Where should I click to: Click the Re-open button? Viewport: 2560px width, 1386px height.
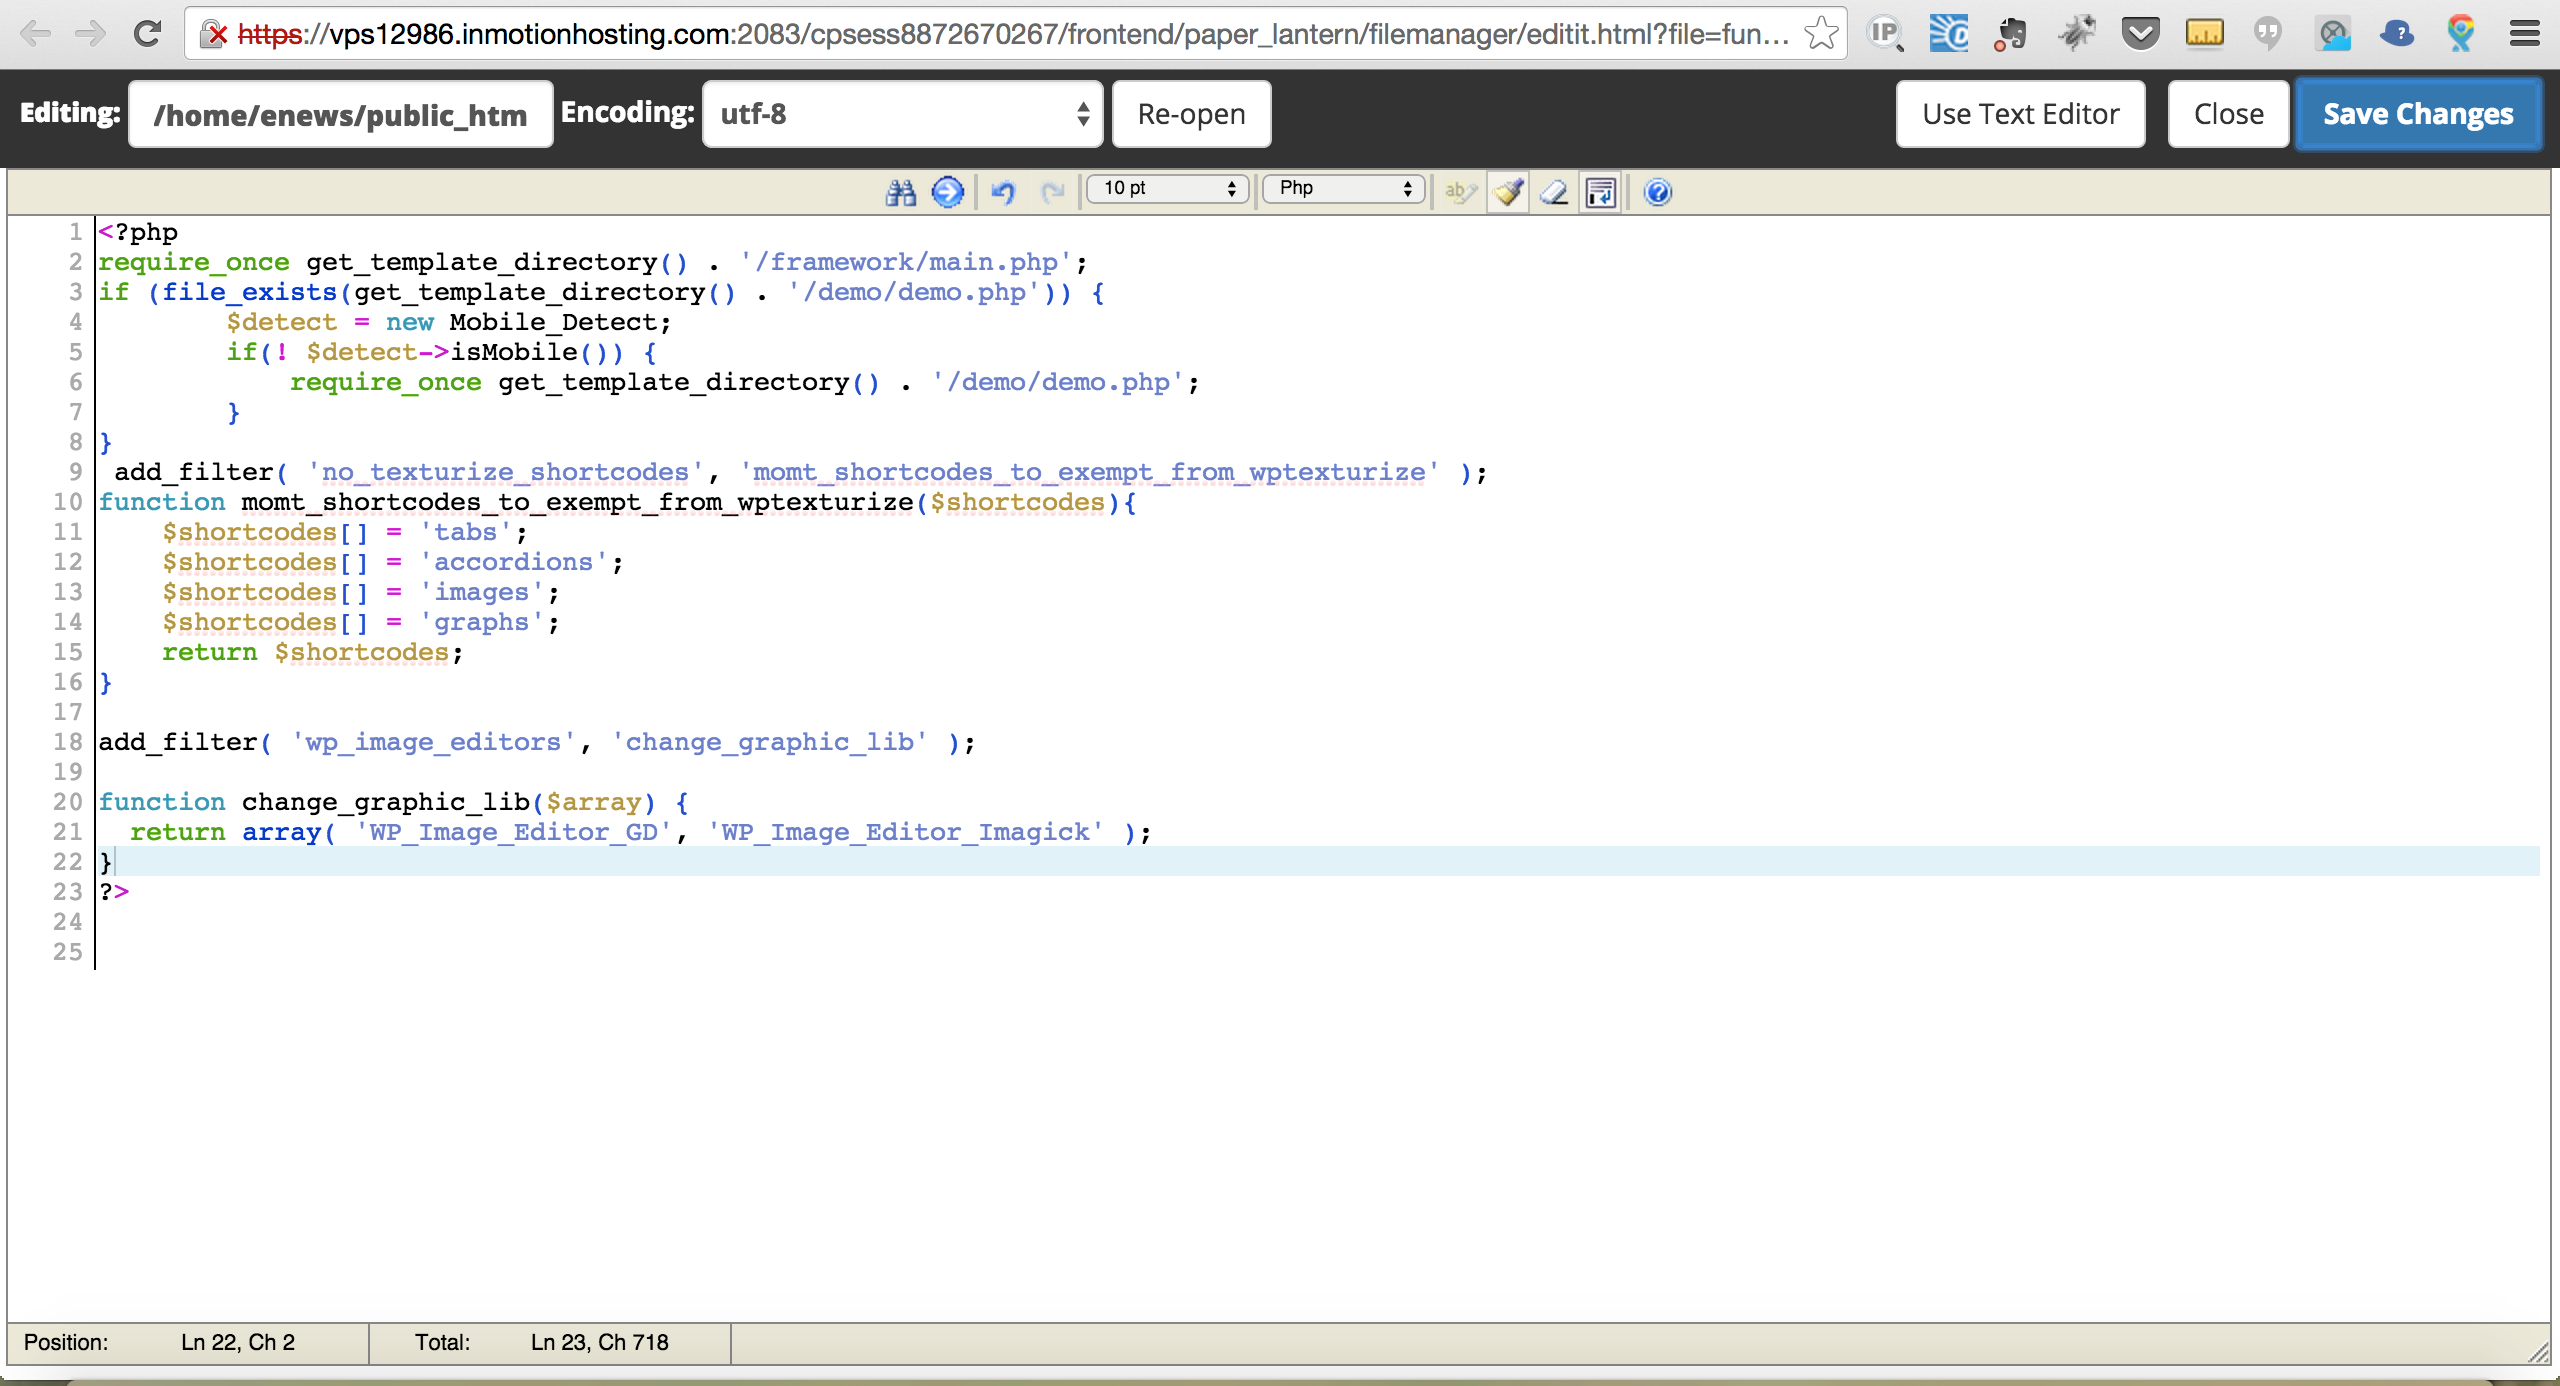[1191, 114]
